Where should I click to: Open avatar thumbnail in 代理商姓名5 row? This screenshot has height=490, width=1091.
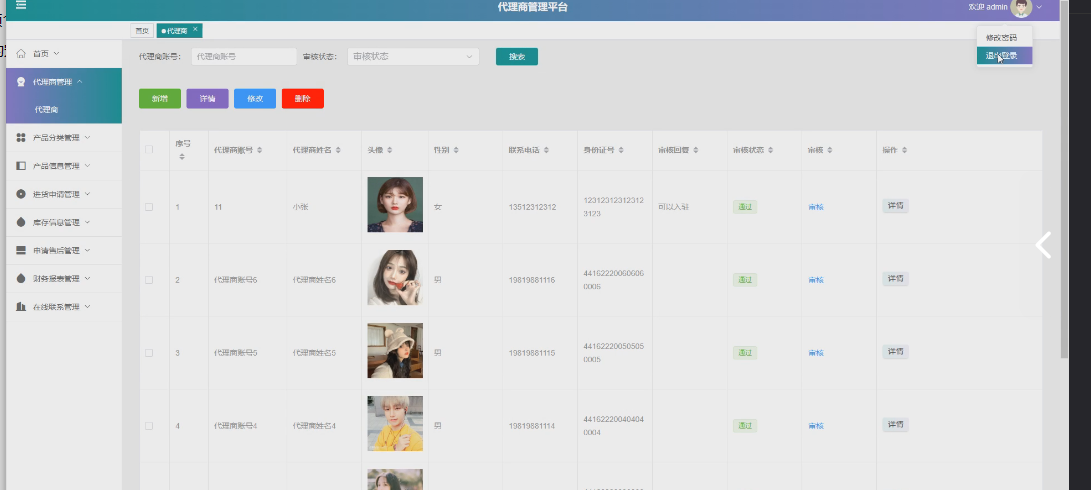click(x=395, y=351)
